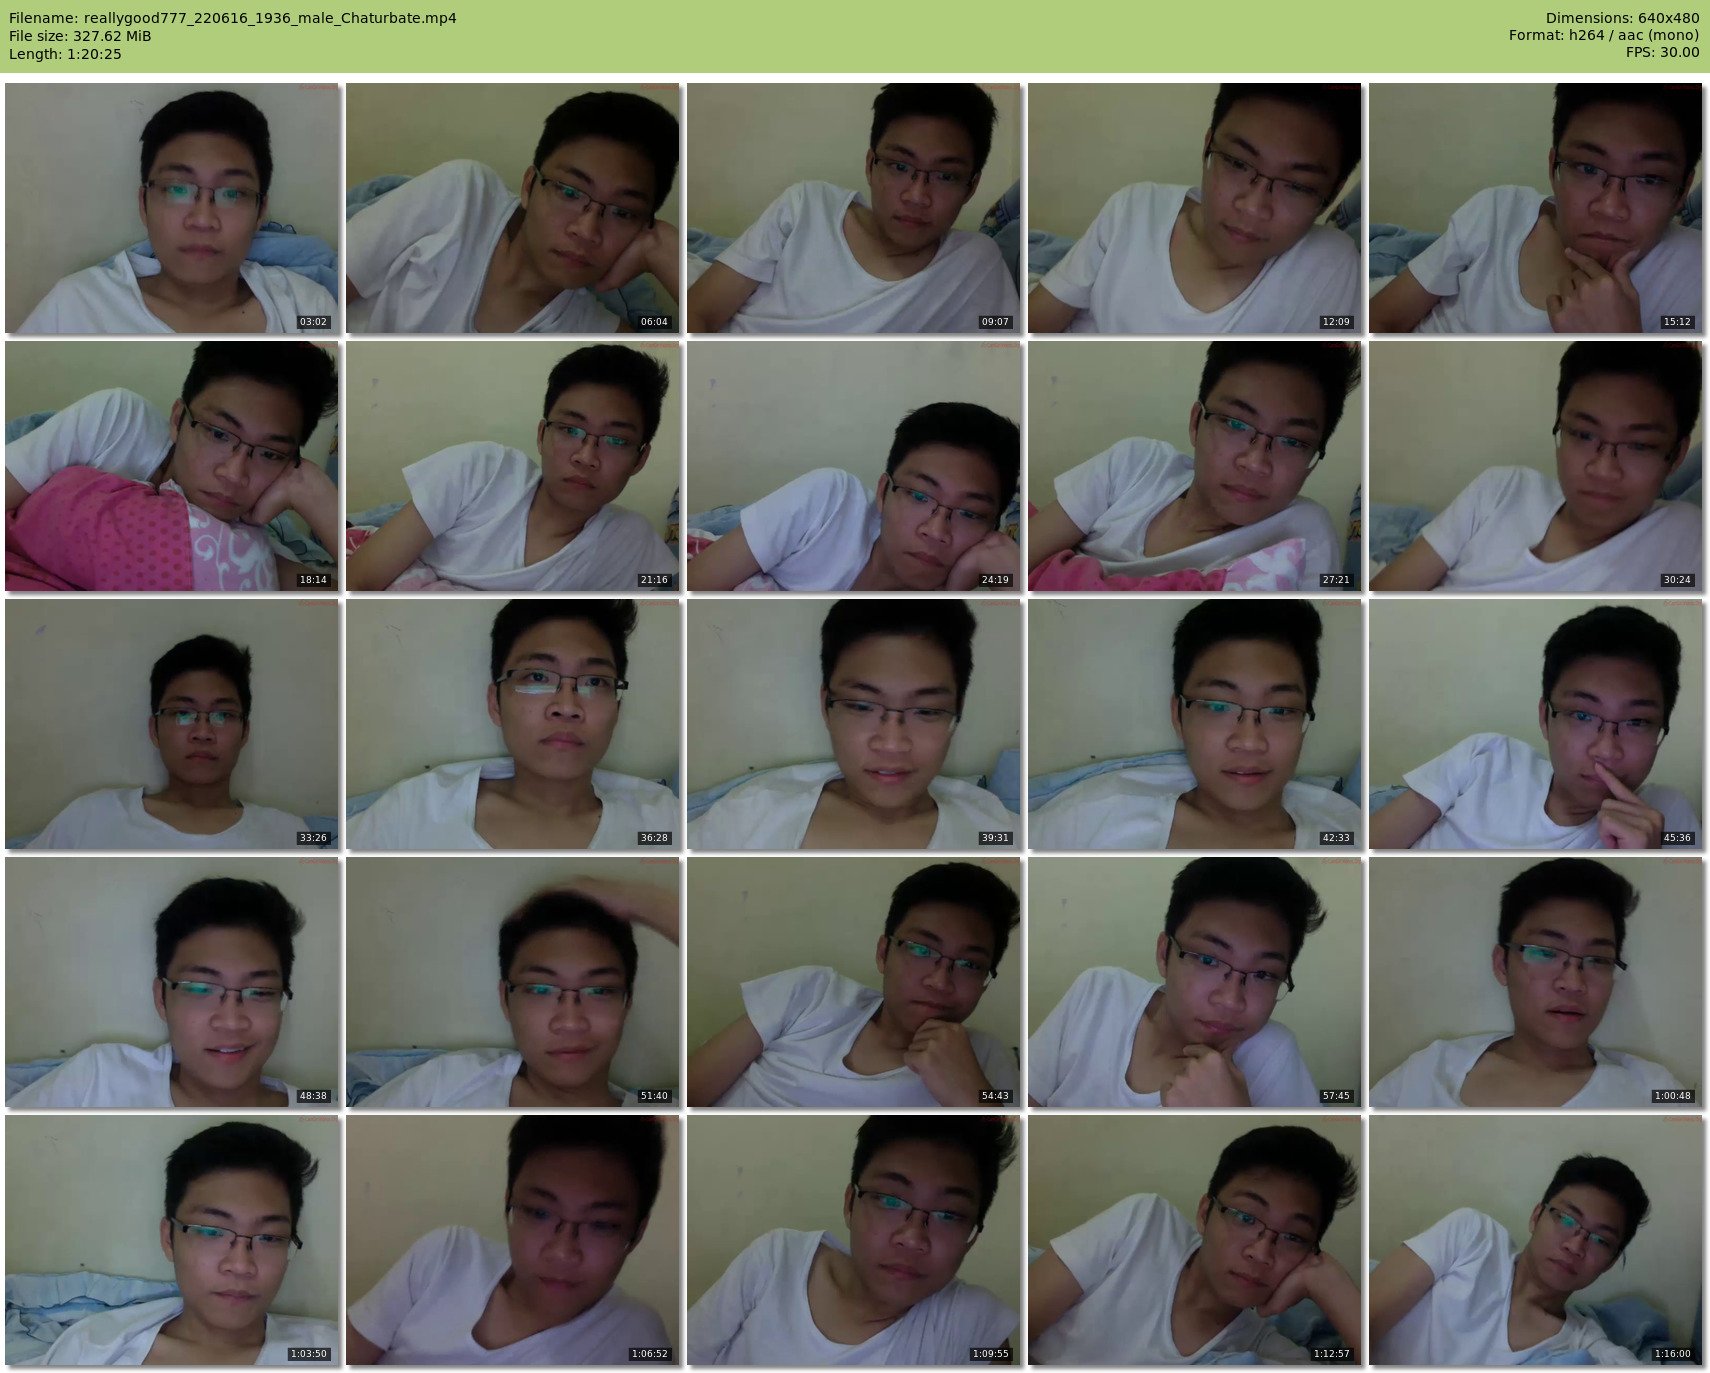The height and width of the screenshot is (1373, 1710).
Task: Click the 57:45 timestamp label
Action: click(1335, 1096)
